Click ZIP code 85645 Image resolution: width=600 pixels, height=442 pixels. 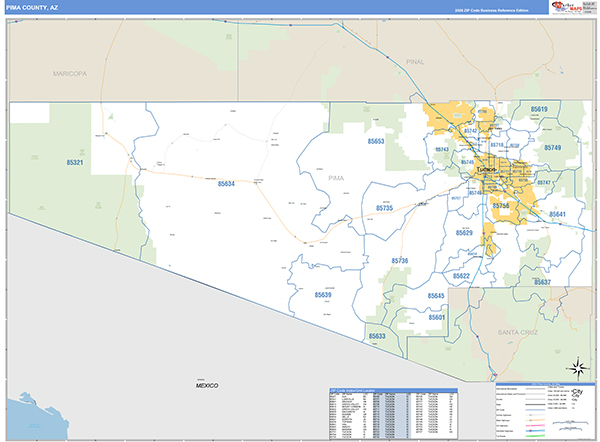coord(436,296)
